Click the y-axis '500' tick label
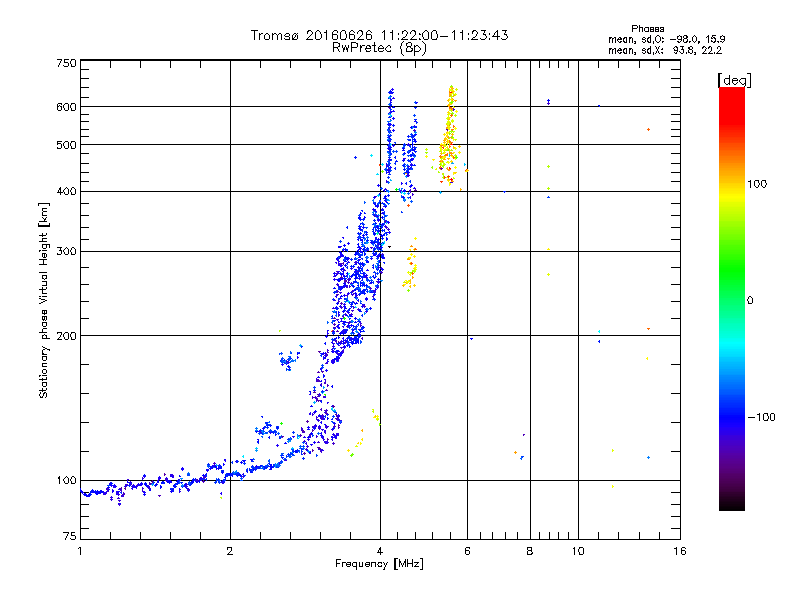Viewport: 800px width, 600px height. pos(66,145)
